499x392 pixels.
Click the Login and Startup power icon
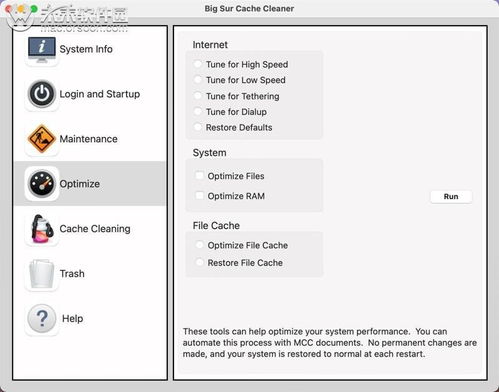click(x=42, y=94)
